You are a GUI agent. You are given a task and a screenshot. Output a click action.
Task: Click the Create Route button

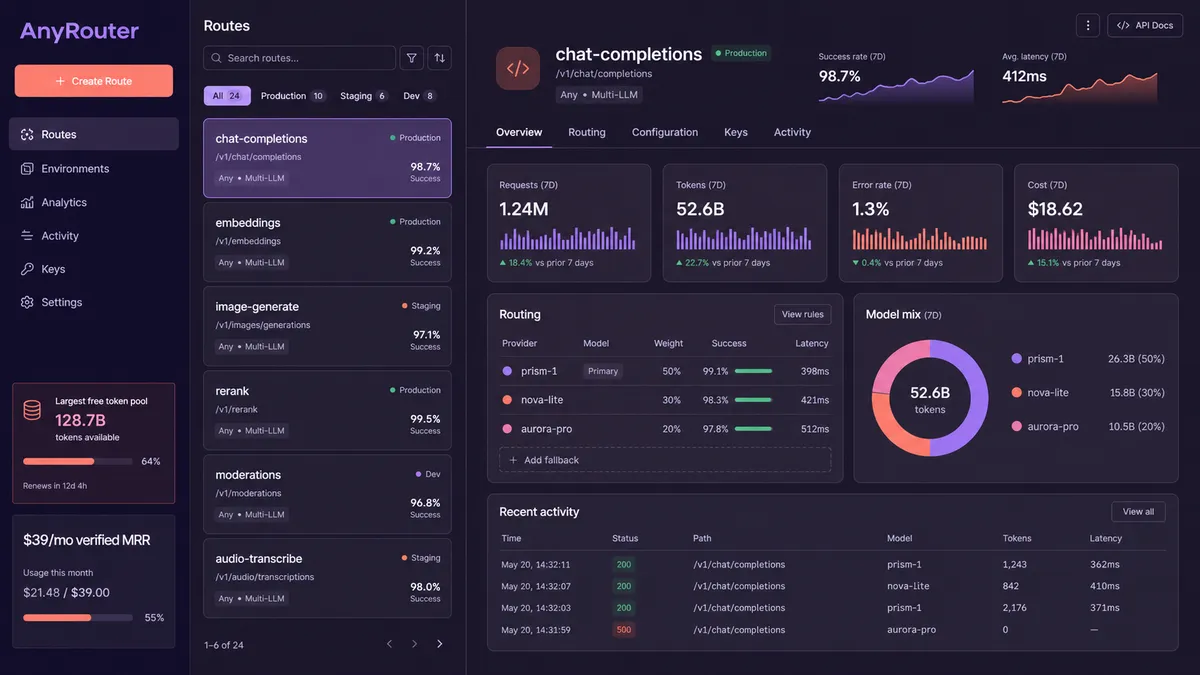coord(94,81)
